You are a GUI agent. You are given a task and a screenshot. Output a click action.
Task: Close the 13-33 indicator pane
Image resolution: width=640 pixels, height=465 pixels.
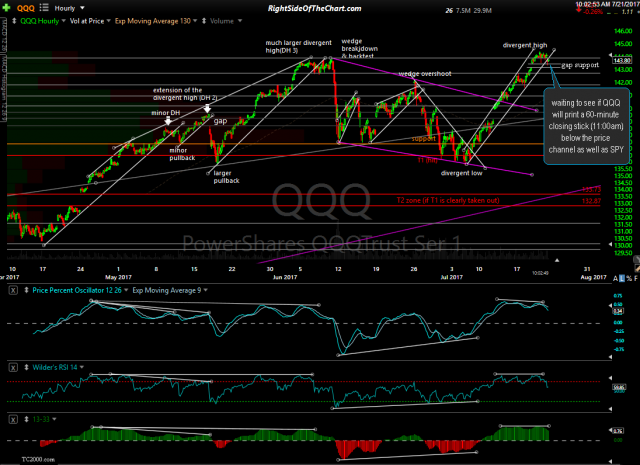[x=13, y=419]
